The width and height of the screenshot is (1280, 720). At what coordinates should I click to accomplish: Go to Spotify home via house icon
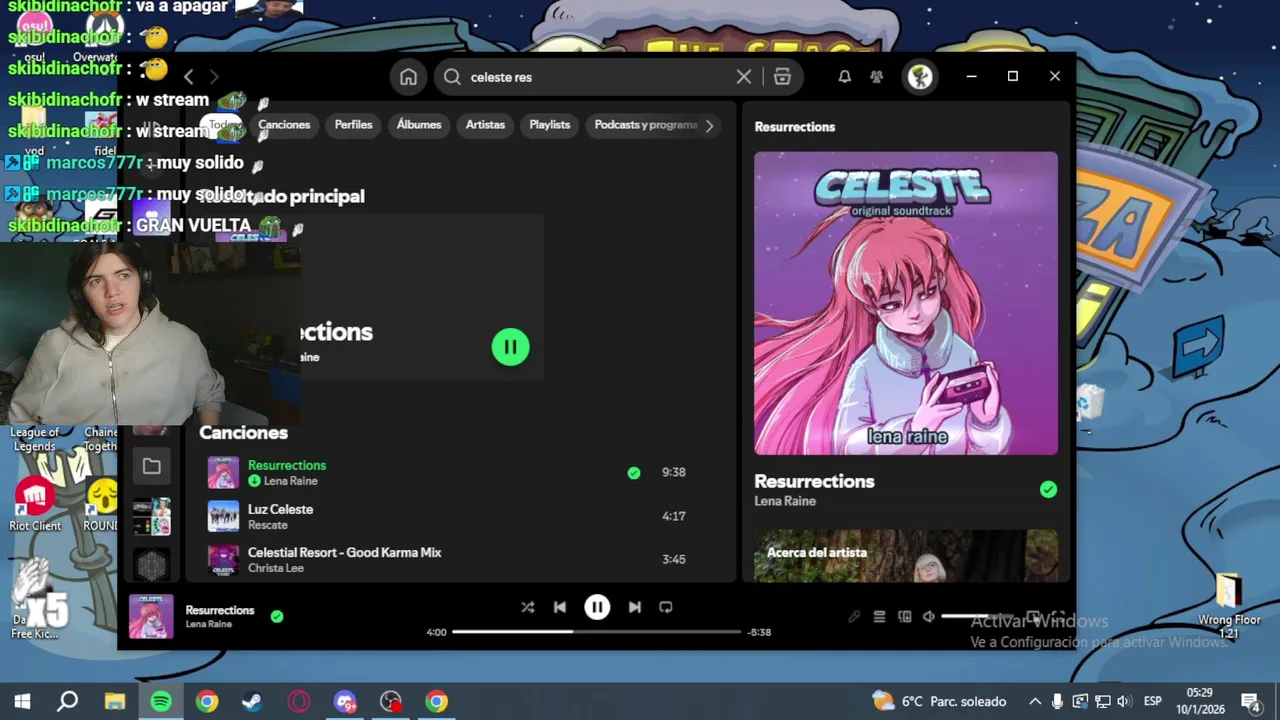pos(408,77)
